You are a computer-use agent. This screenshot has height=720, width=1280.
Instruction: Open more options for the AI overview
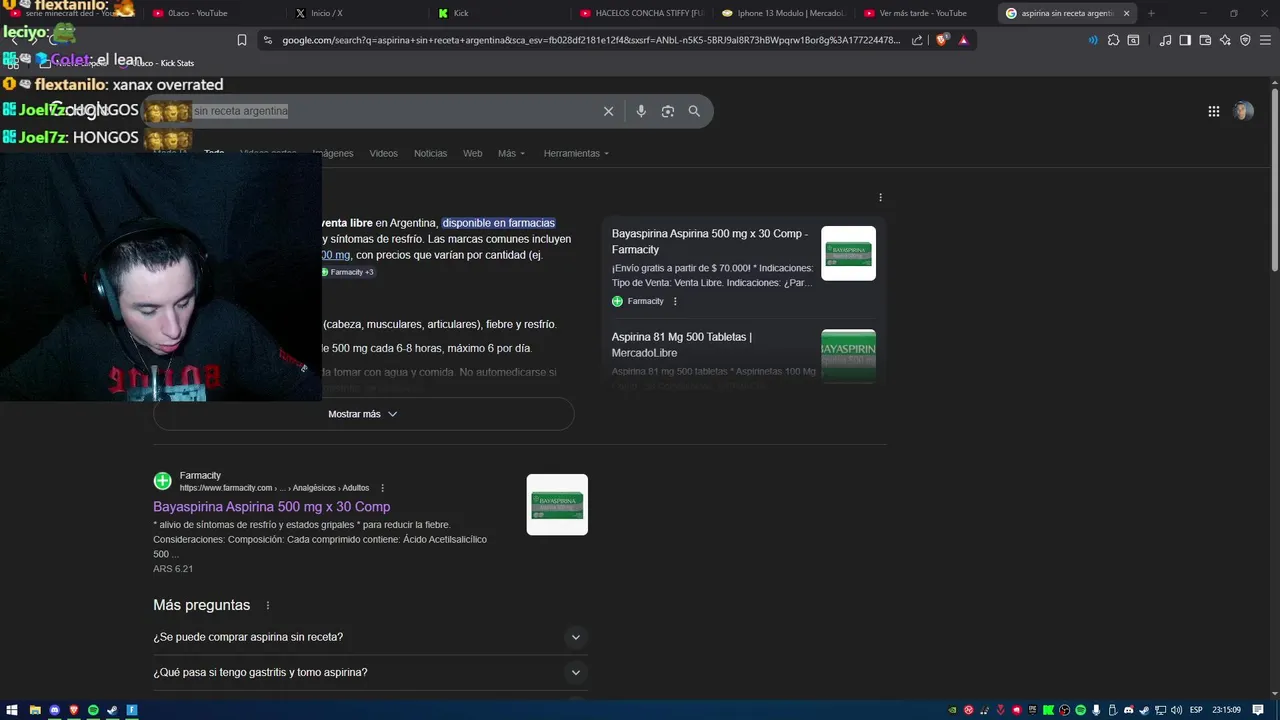(880, 198)
